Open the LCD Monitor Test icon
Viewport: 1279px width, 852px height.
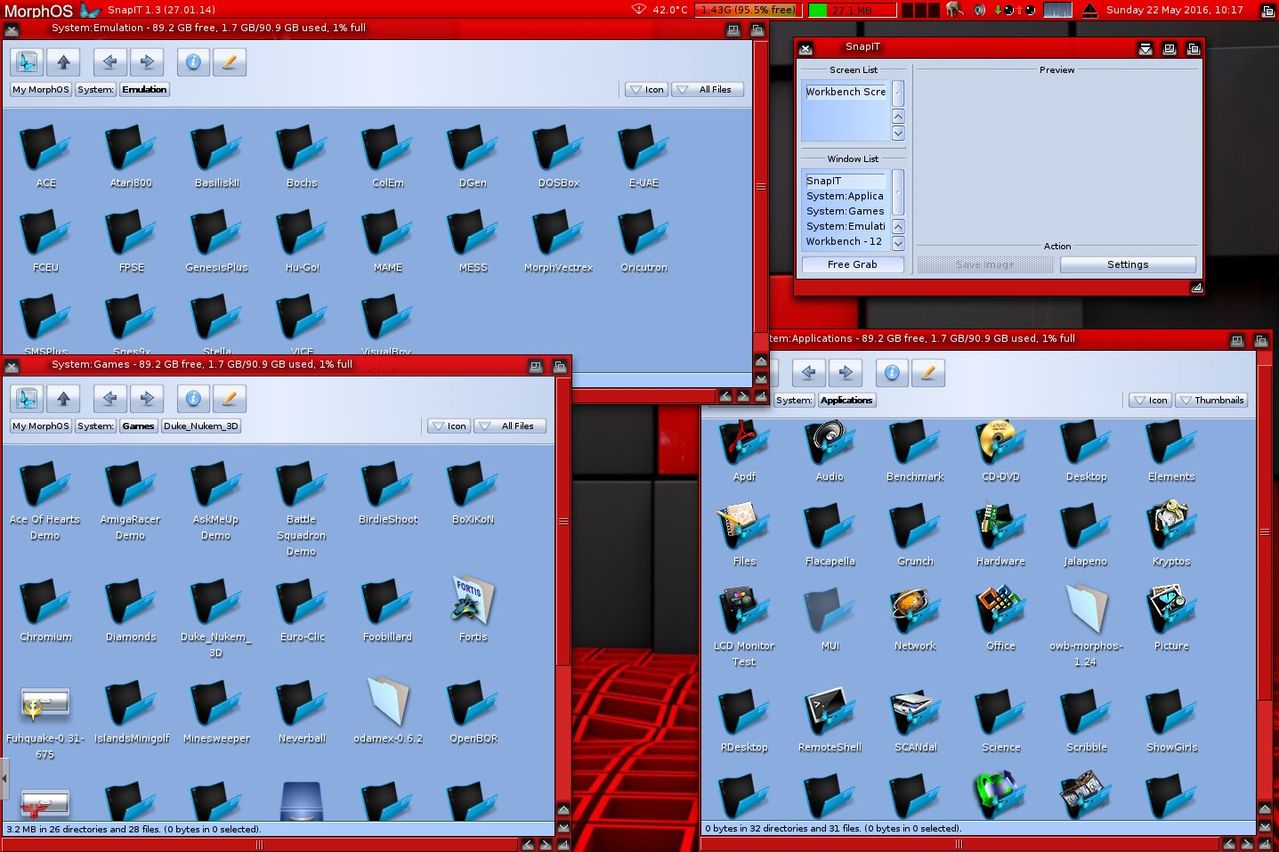pyautogui.click(x=744, y=612)
